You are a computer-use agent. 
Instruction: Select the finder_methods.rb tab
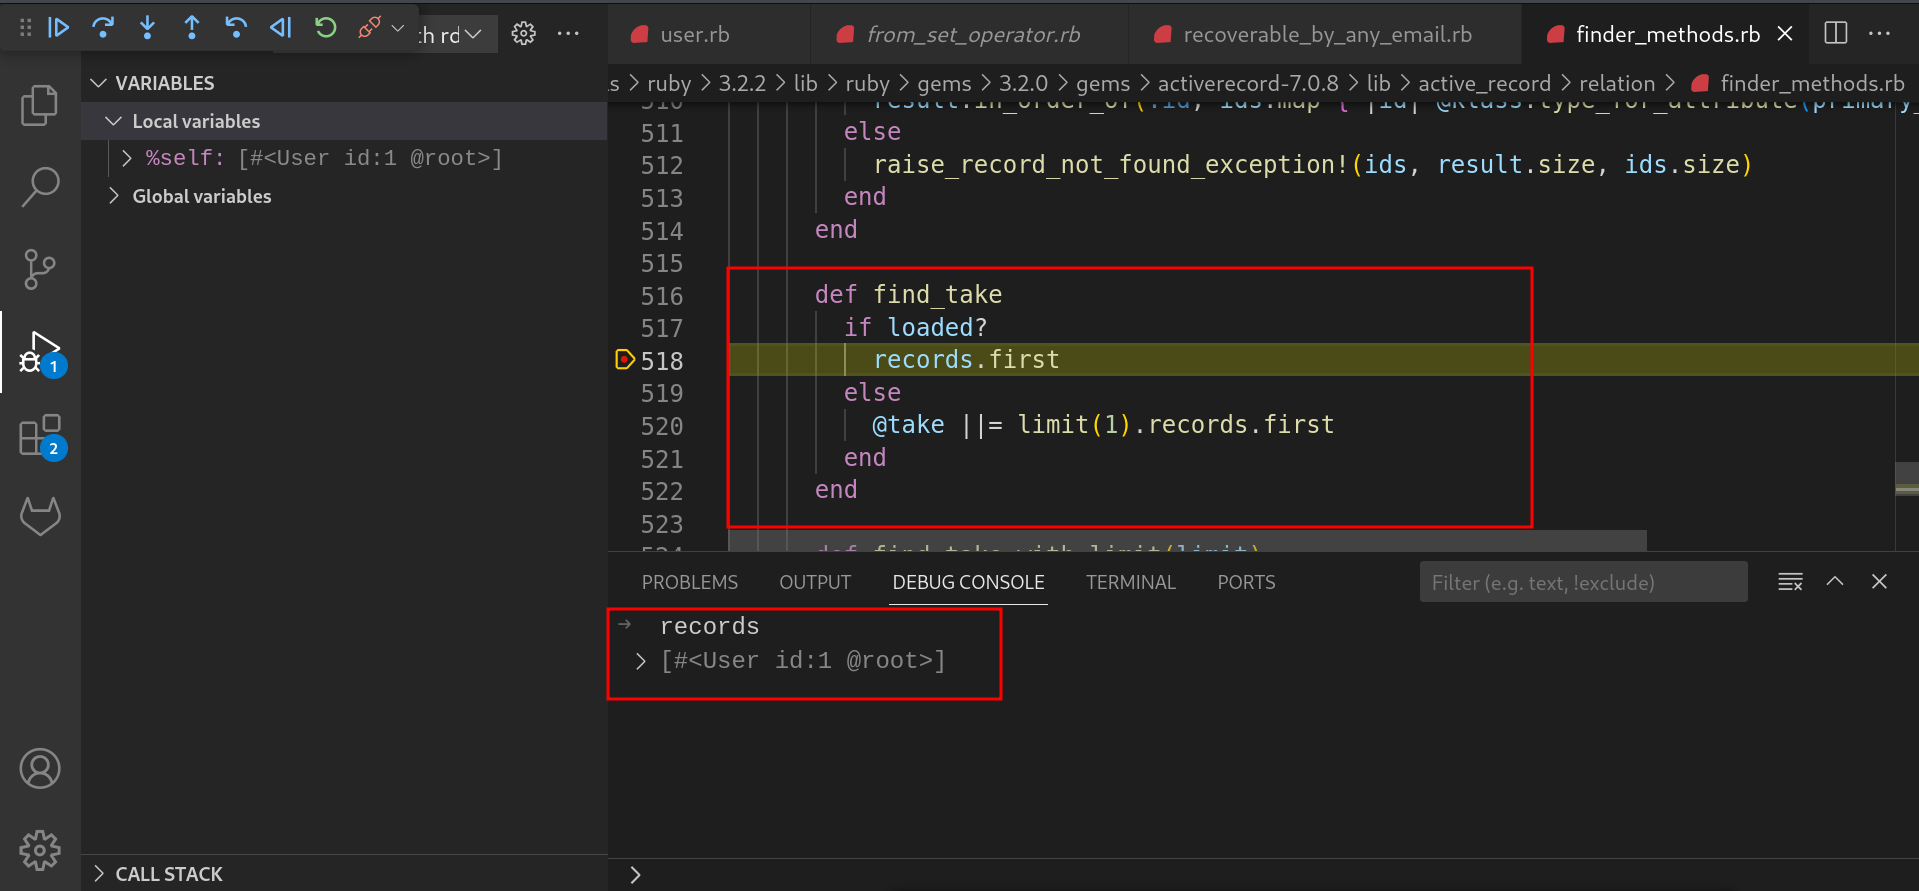(x=1667, y=34)
